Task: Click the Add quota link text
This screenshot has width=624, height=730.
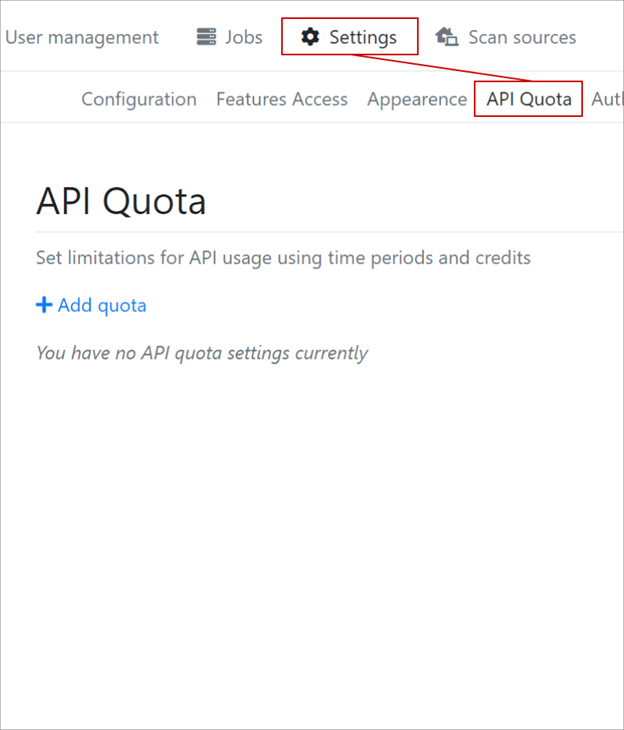Action: (x=102, y=305)
